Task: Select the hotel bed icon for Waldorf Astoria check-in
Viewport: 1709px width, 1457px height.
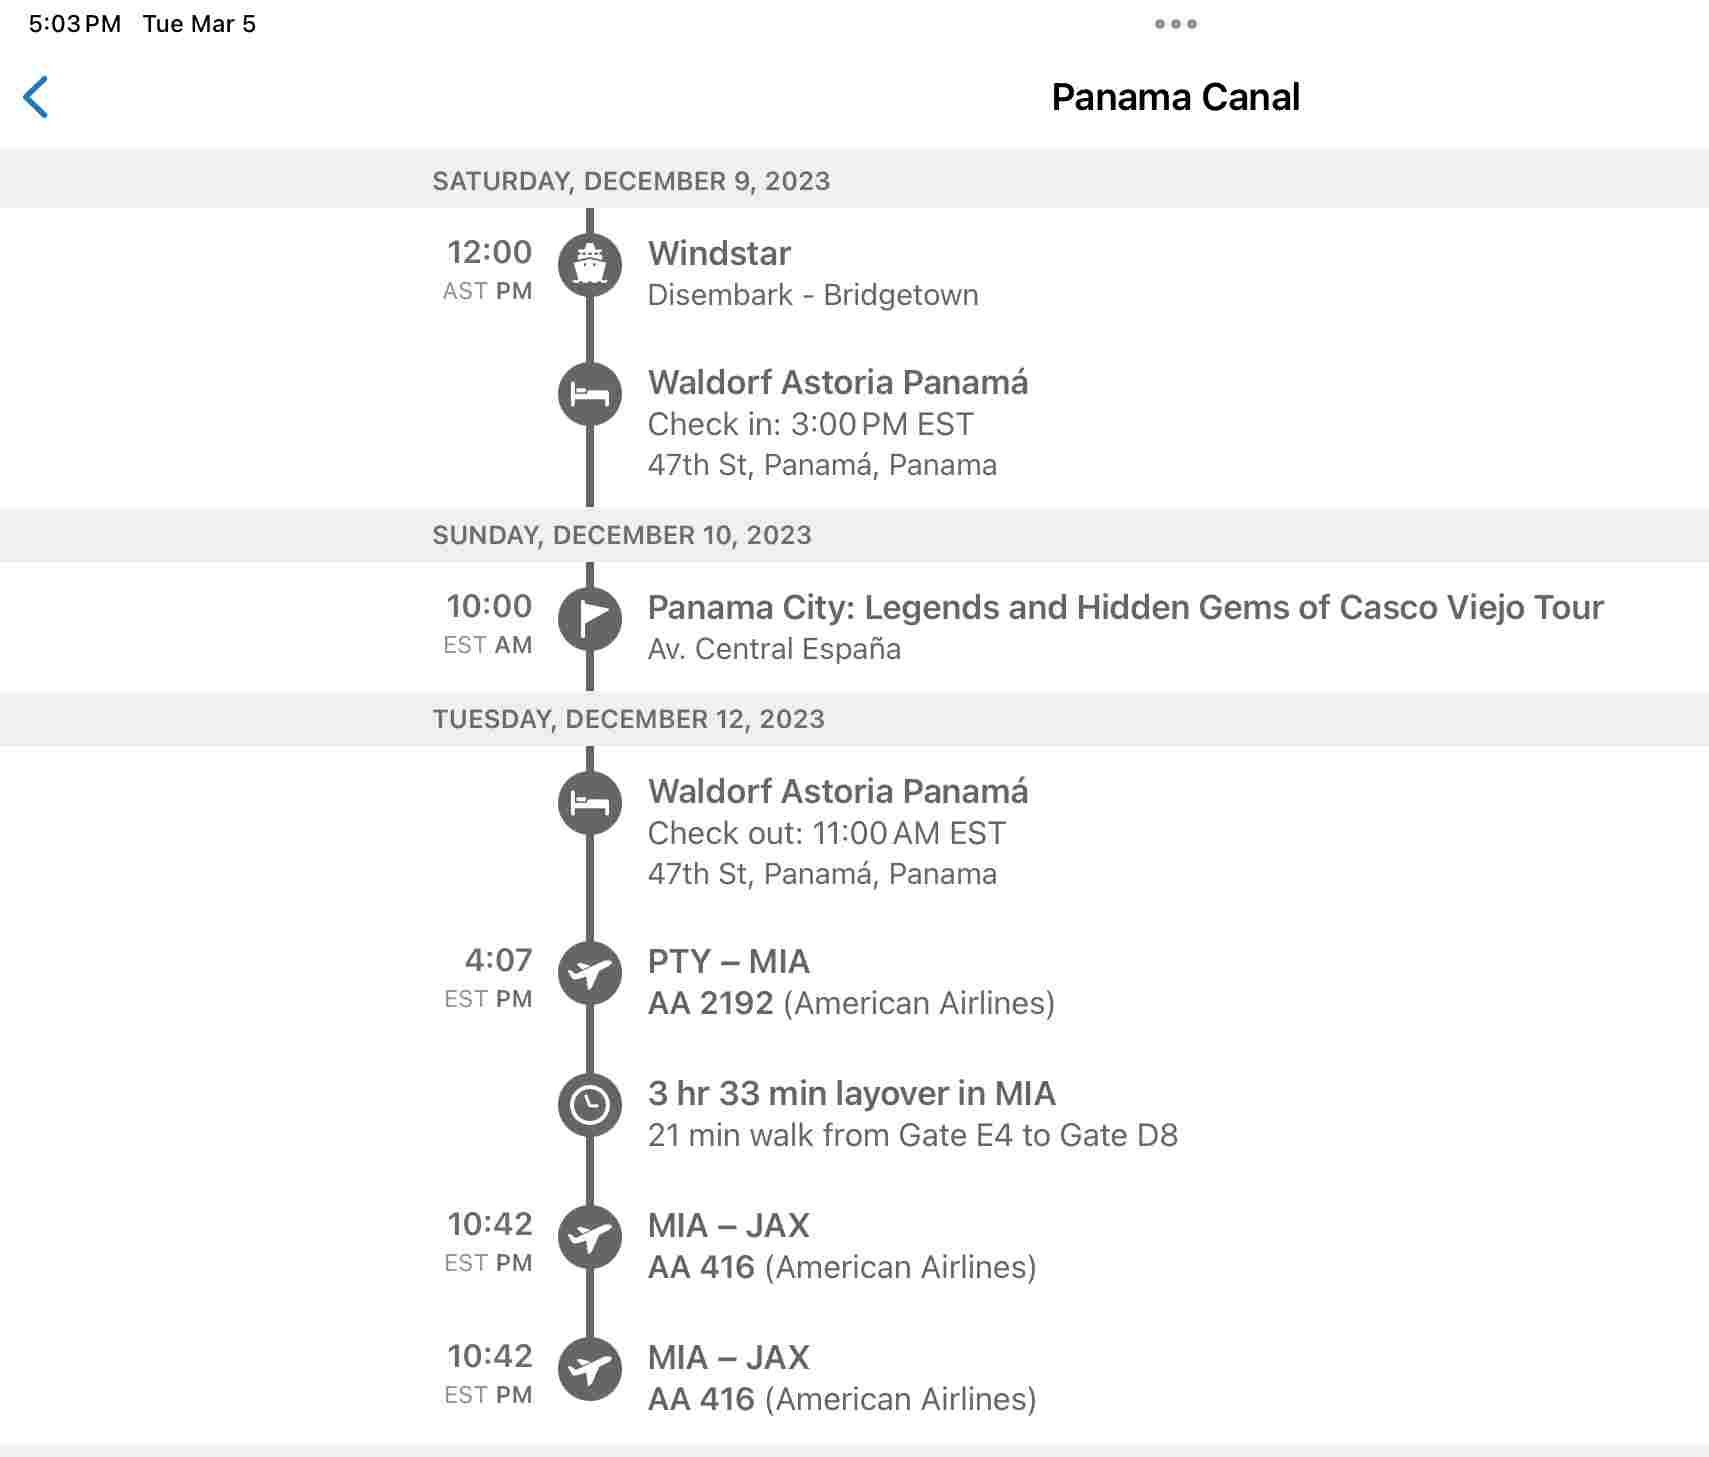Action: (592, 394)
